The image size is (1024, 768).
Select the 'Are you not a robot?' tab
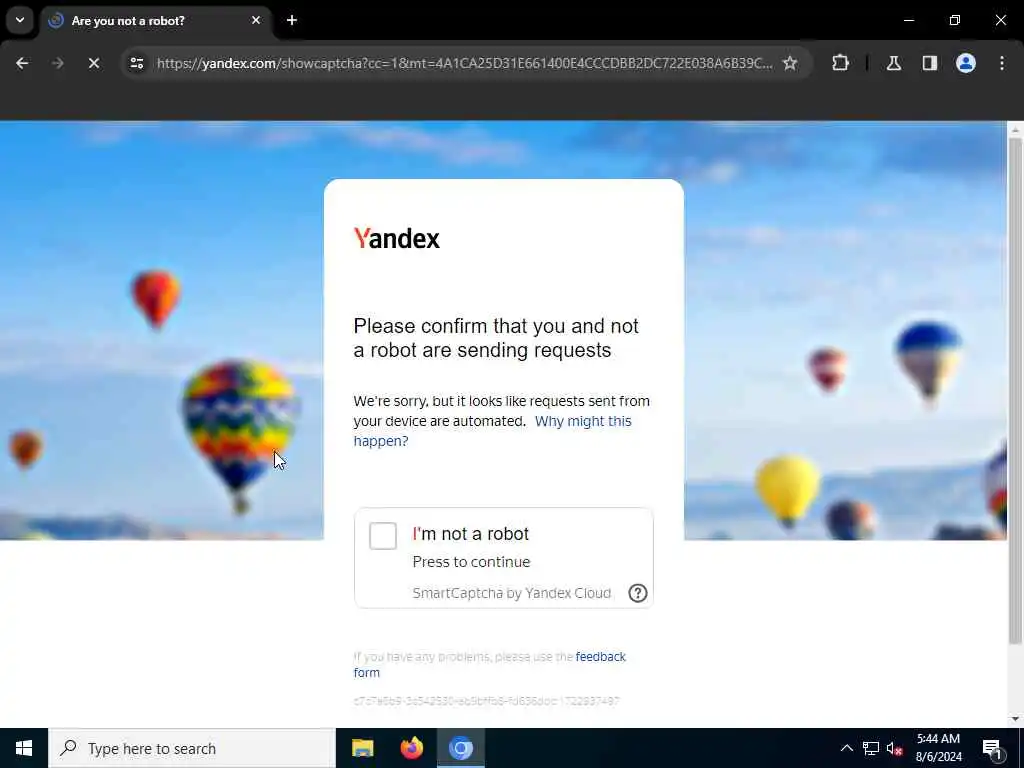point(155,21)
